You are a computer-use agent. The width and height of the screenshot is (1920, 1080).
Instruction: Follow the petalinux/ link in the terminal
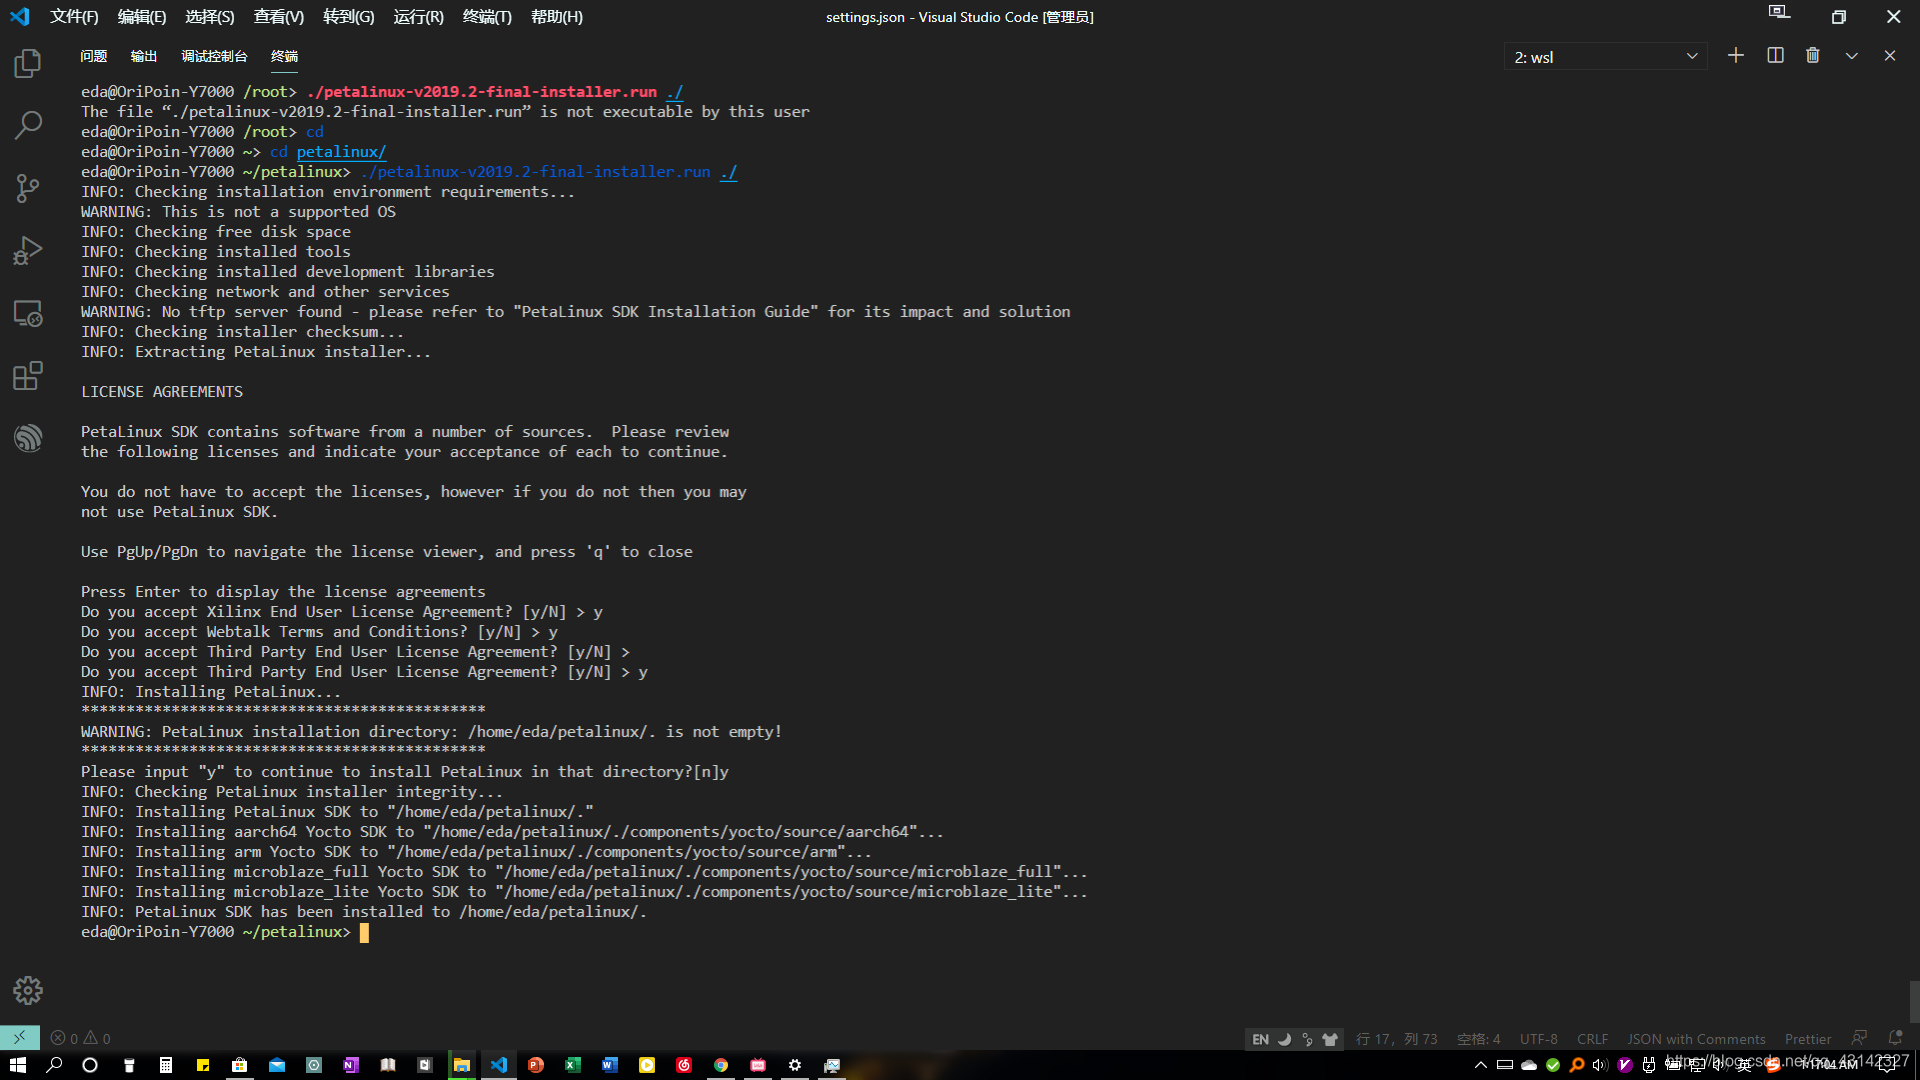click(x=340, y=151)
